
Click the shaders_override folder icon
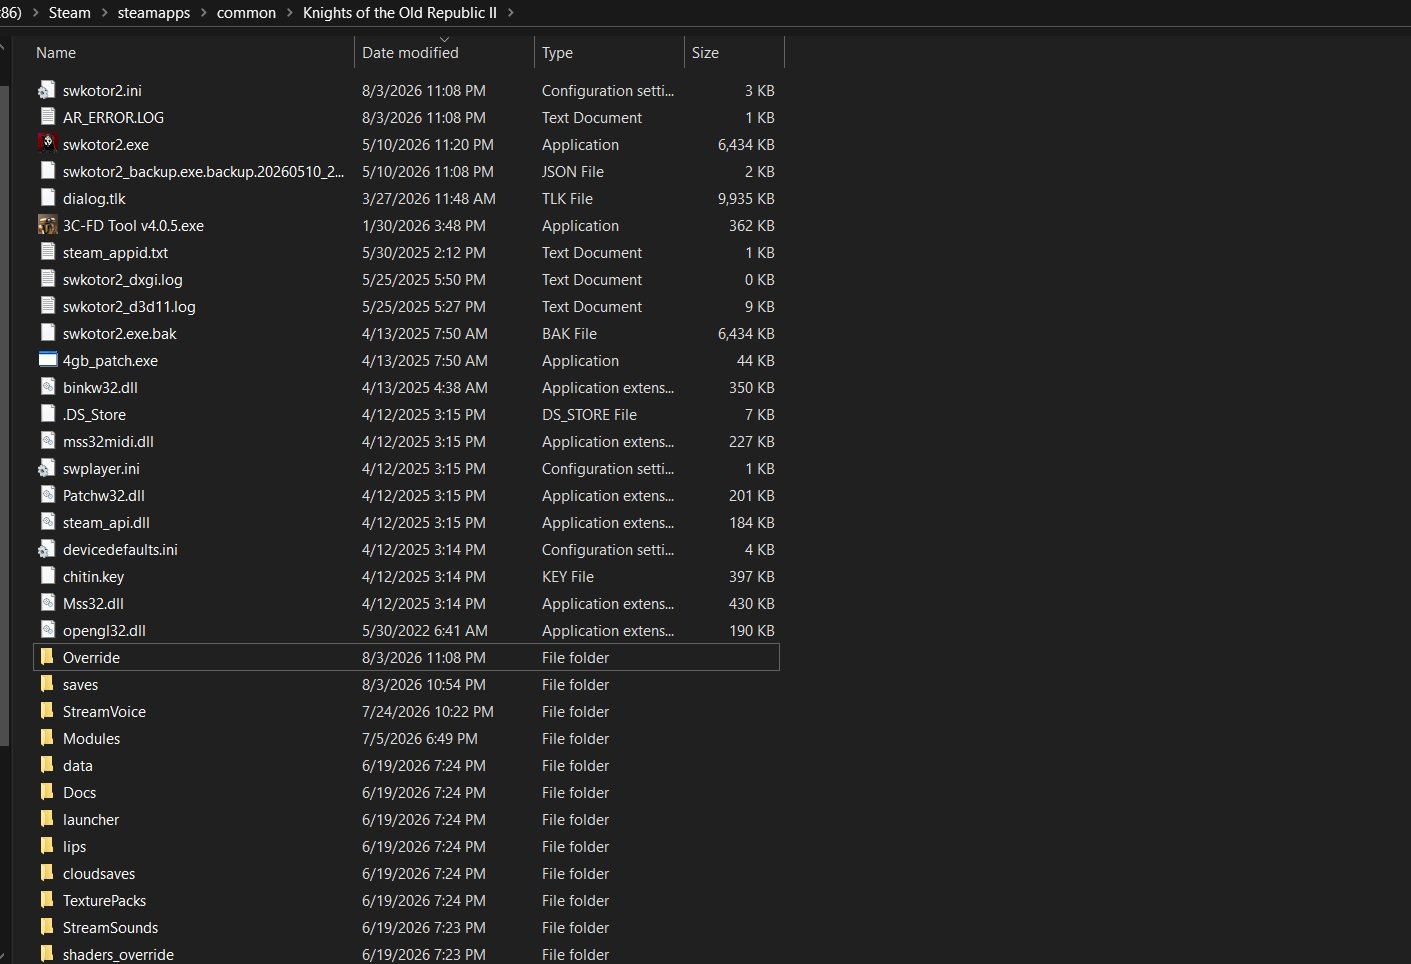coord(47,954)
